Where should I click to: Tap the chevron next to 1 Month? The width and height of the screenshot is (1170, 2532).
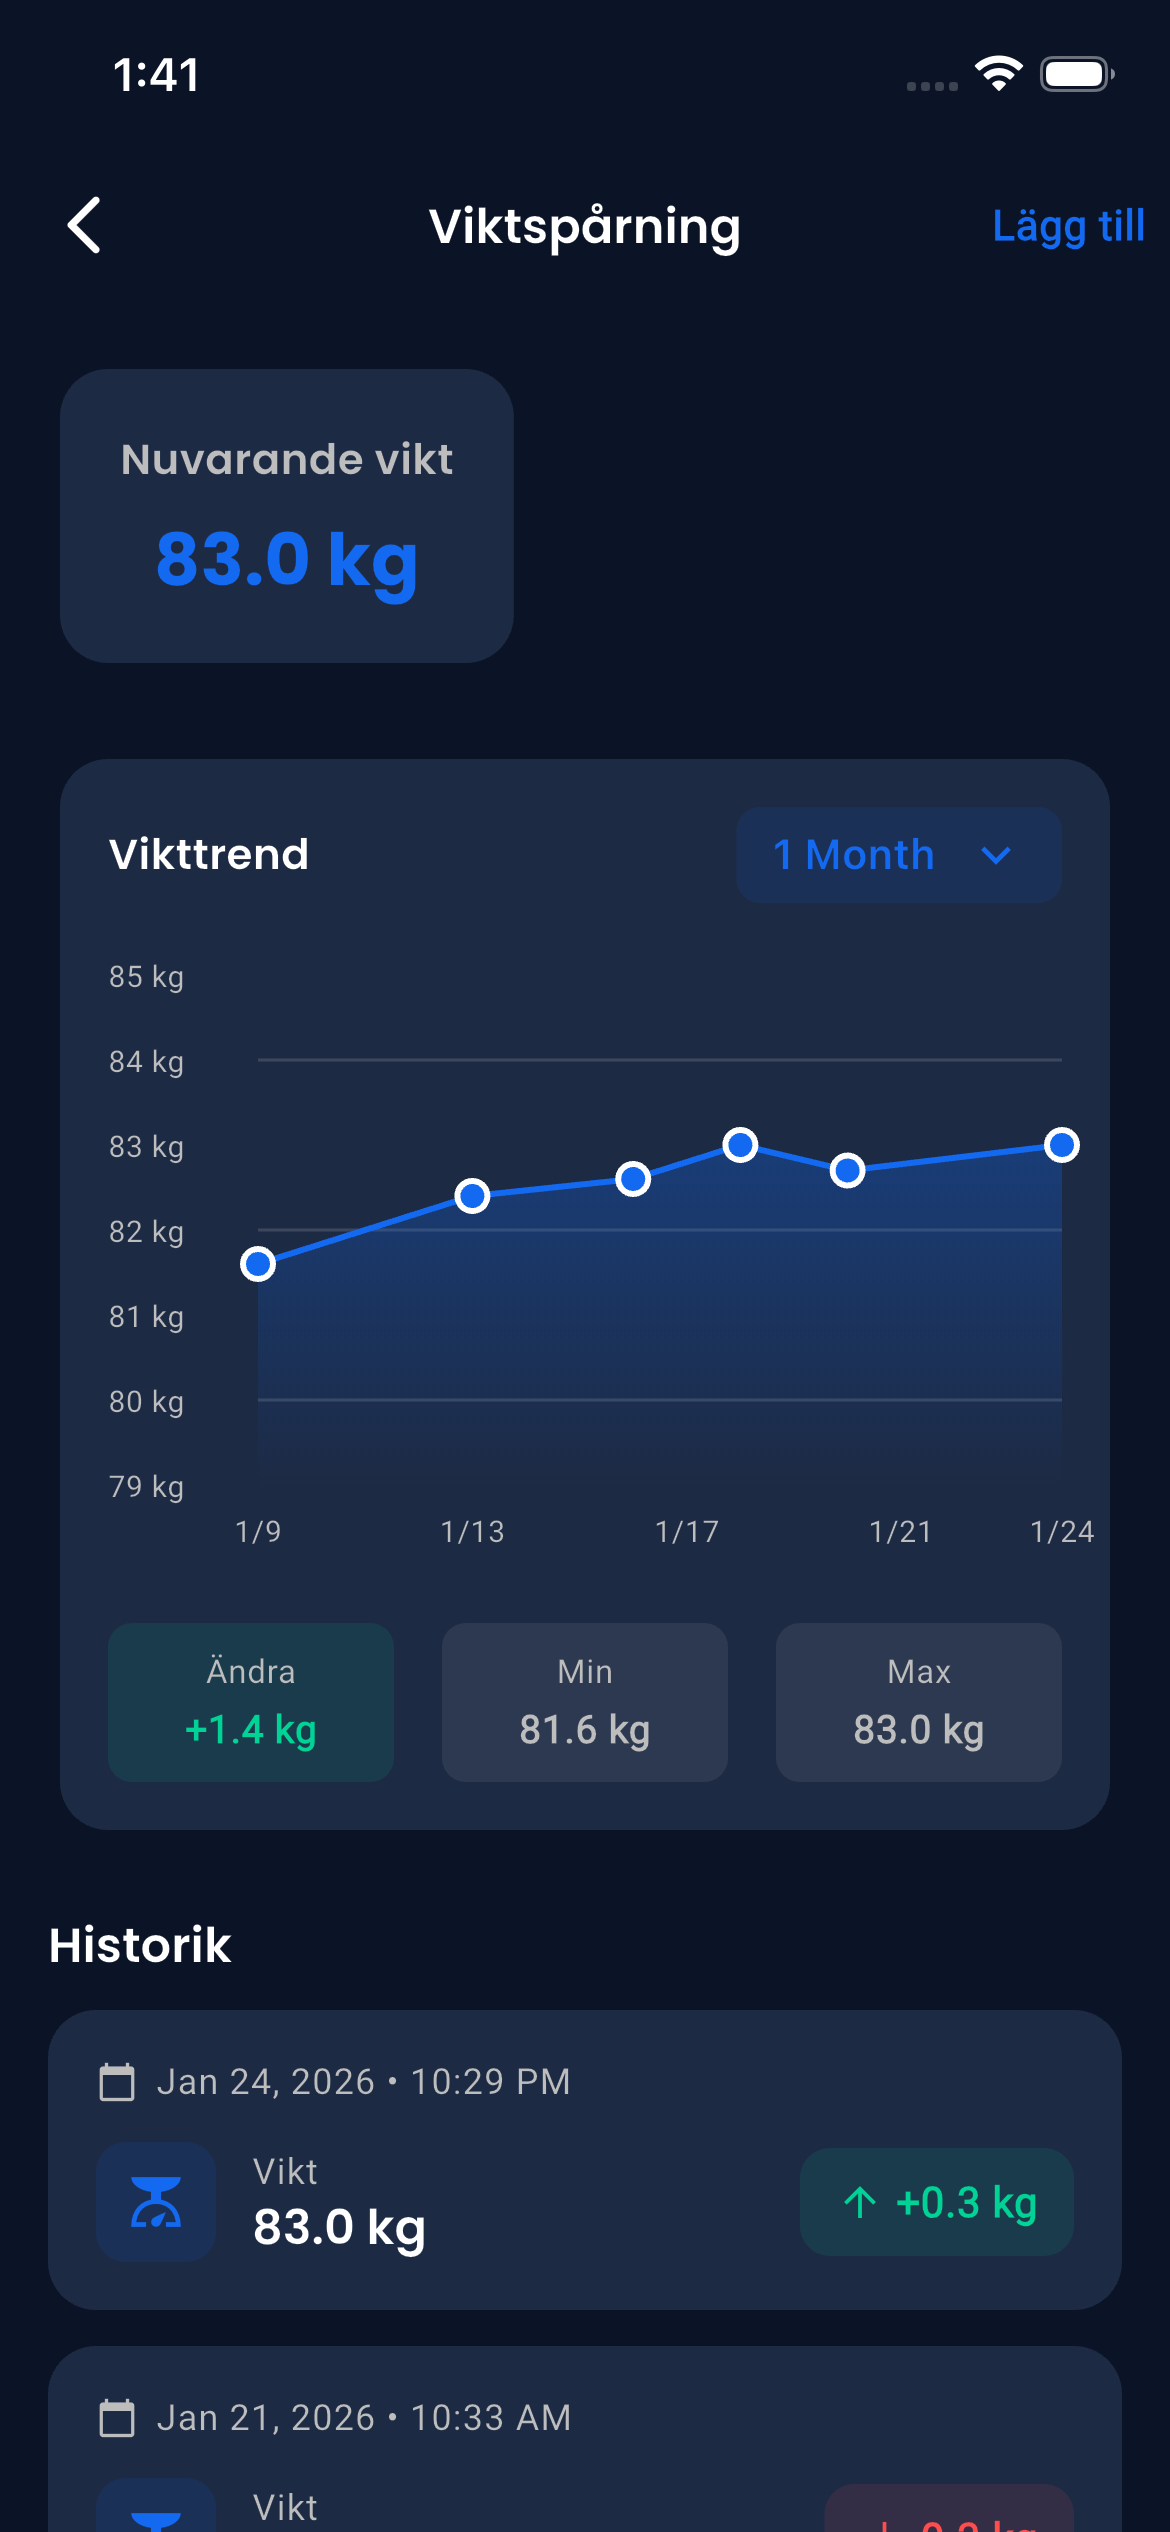click(997, 856)
